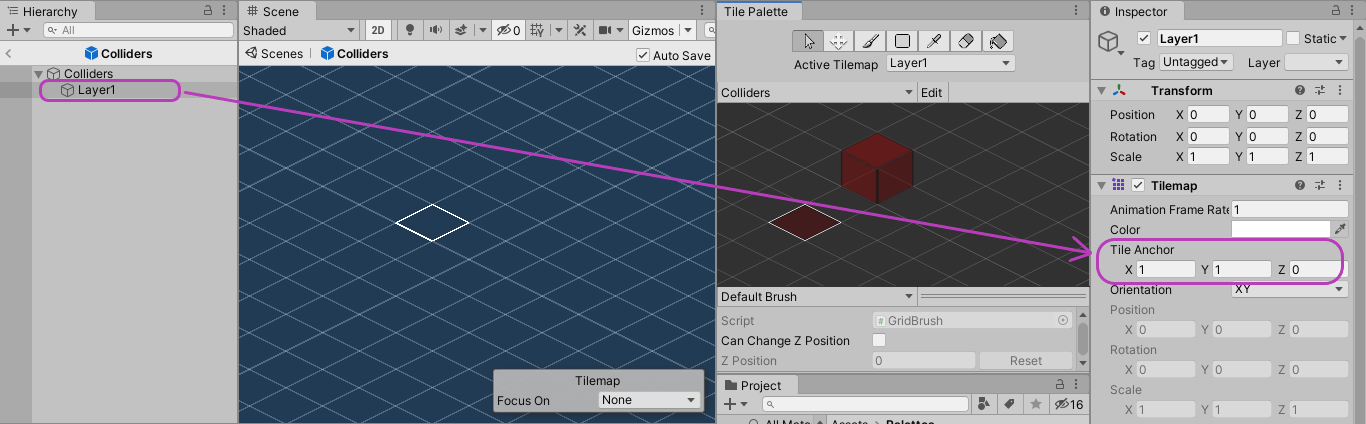Toggle Auto Save checkbox
Screen dimensions: 1366x424
[642, 55]
